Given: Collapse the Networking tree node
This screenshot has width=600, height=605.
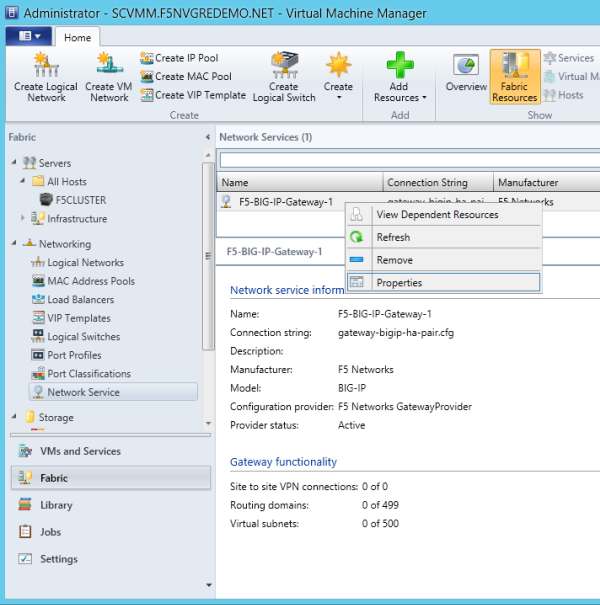Looking at the screenshot, I should point(14,244).
